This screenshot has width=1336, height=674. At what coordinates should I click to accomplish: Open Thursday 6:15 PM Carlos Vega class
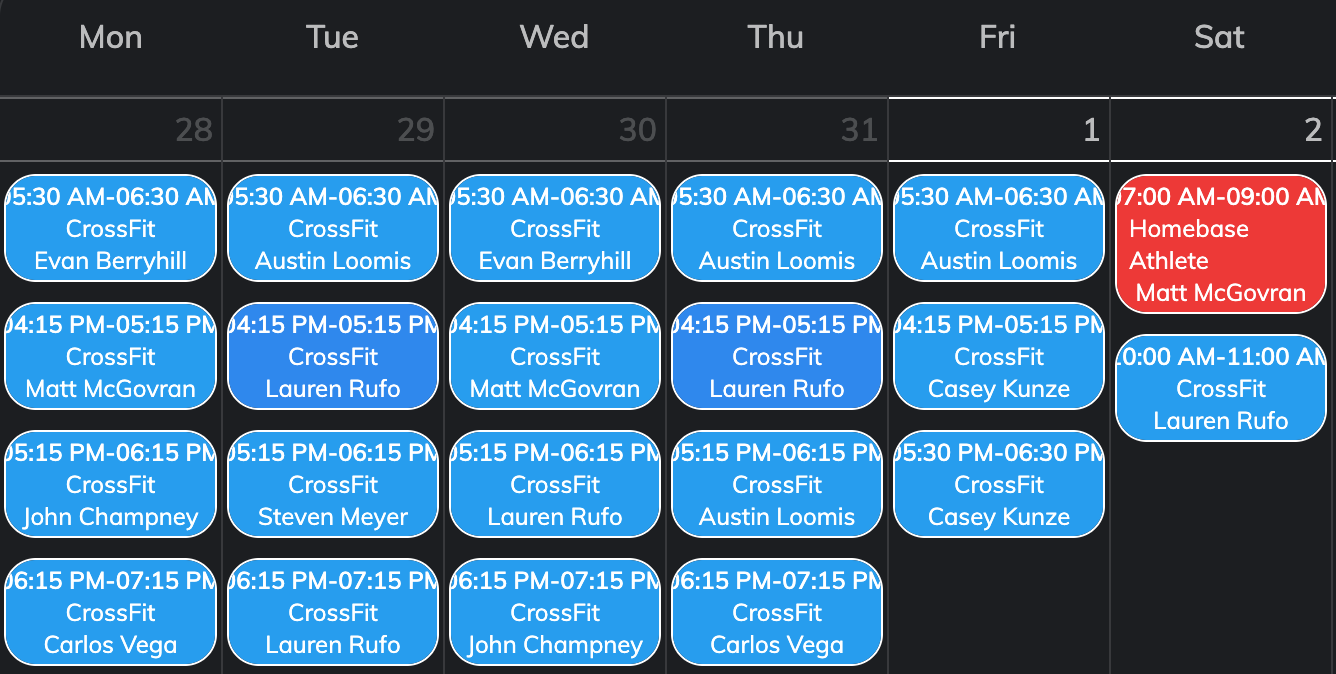point(777,613)
